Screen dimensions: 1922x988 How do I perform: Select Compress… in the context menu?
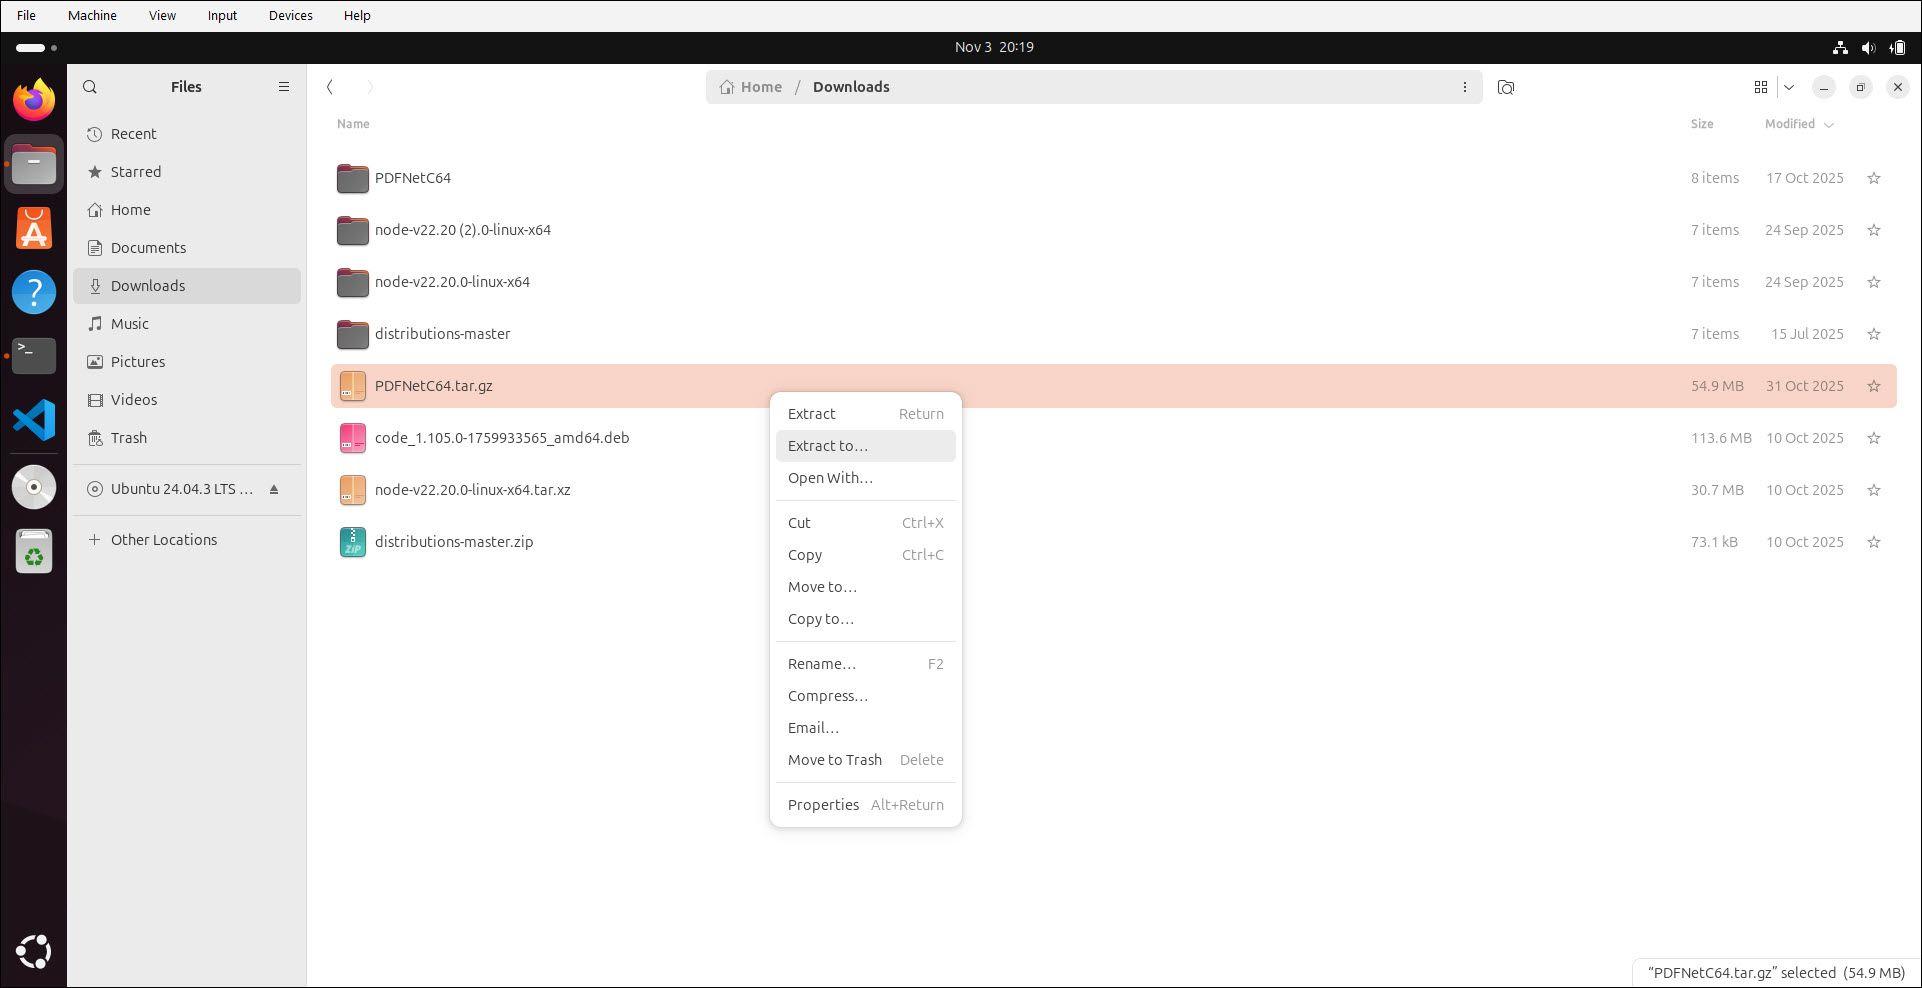[828, 696]
